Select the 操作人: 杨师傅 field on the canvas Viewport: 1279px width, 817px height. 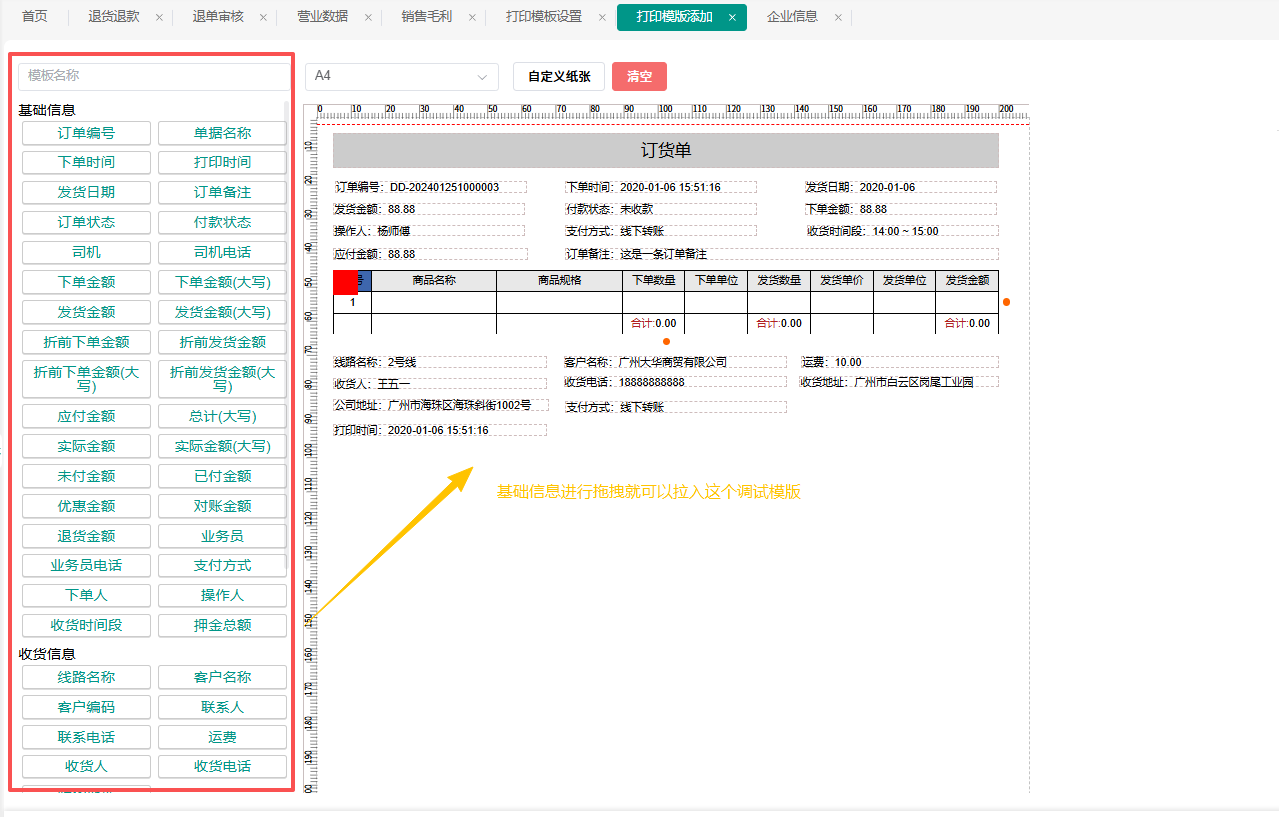coord(429,231)
